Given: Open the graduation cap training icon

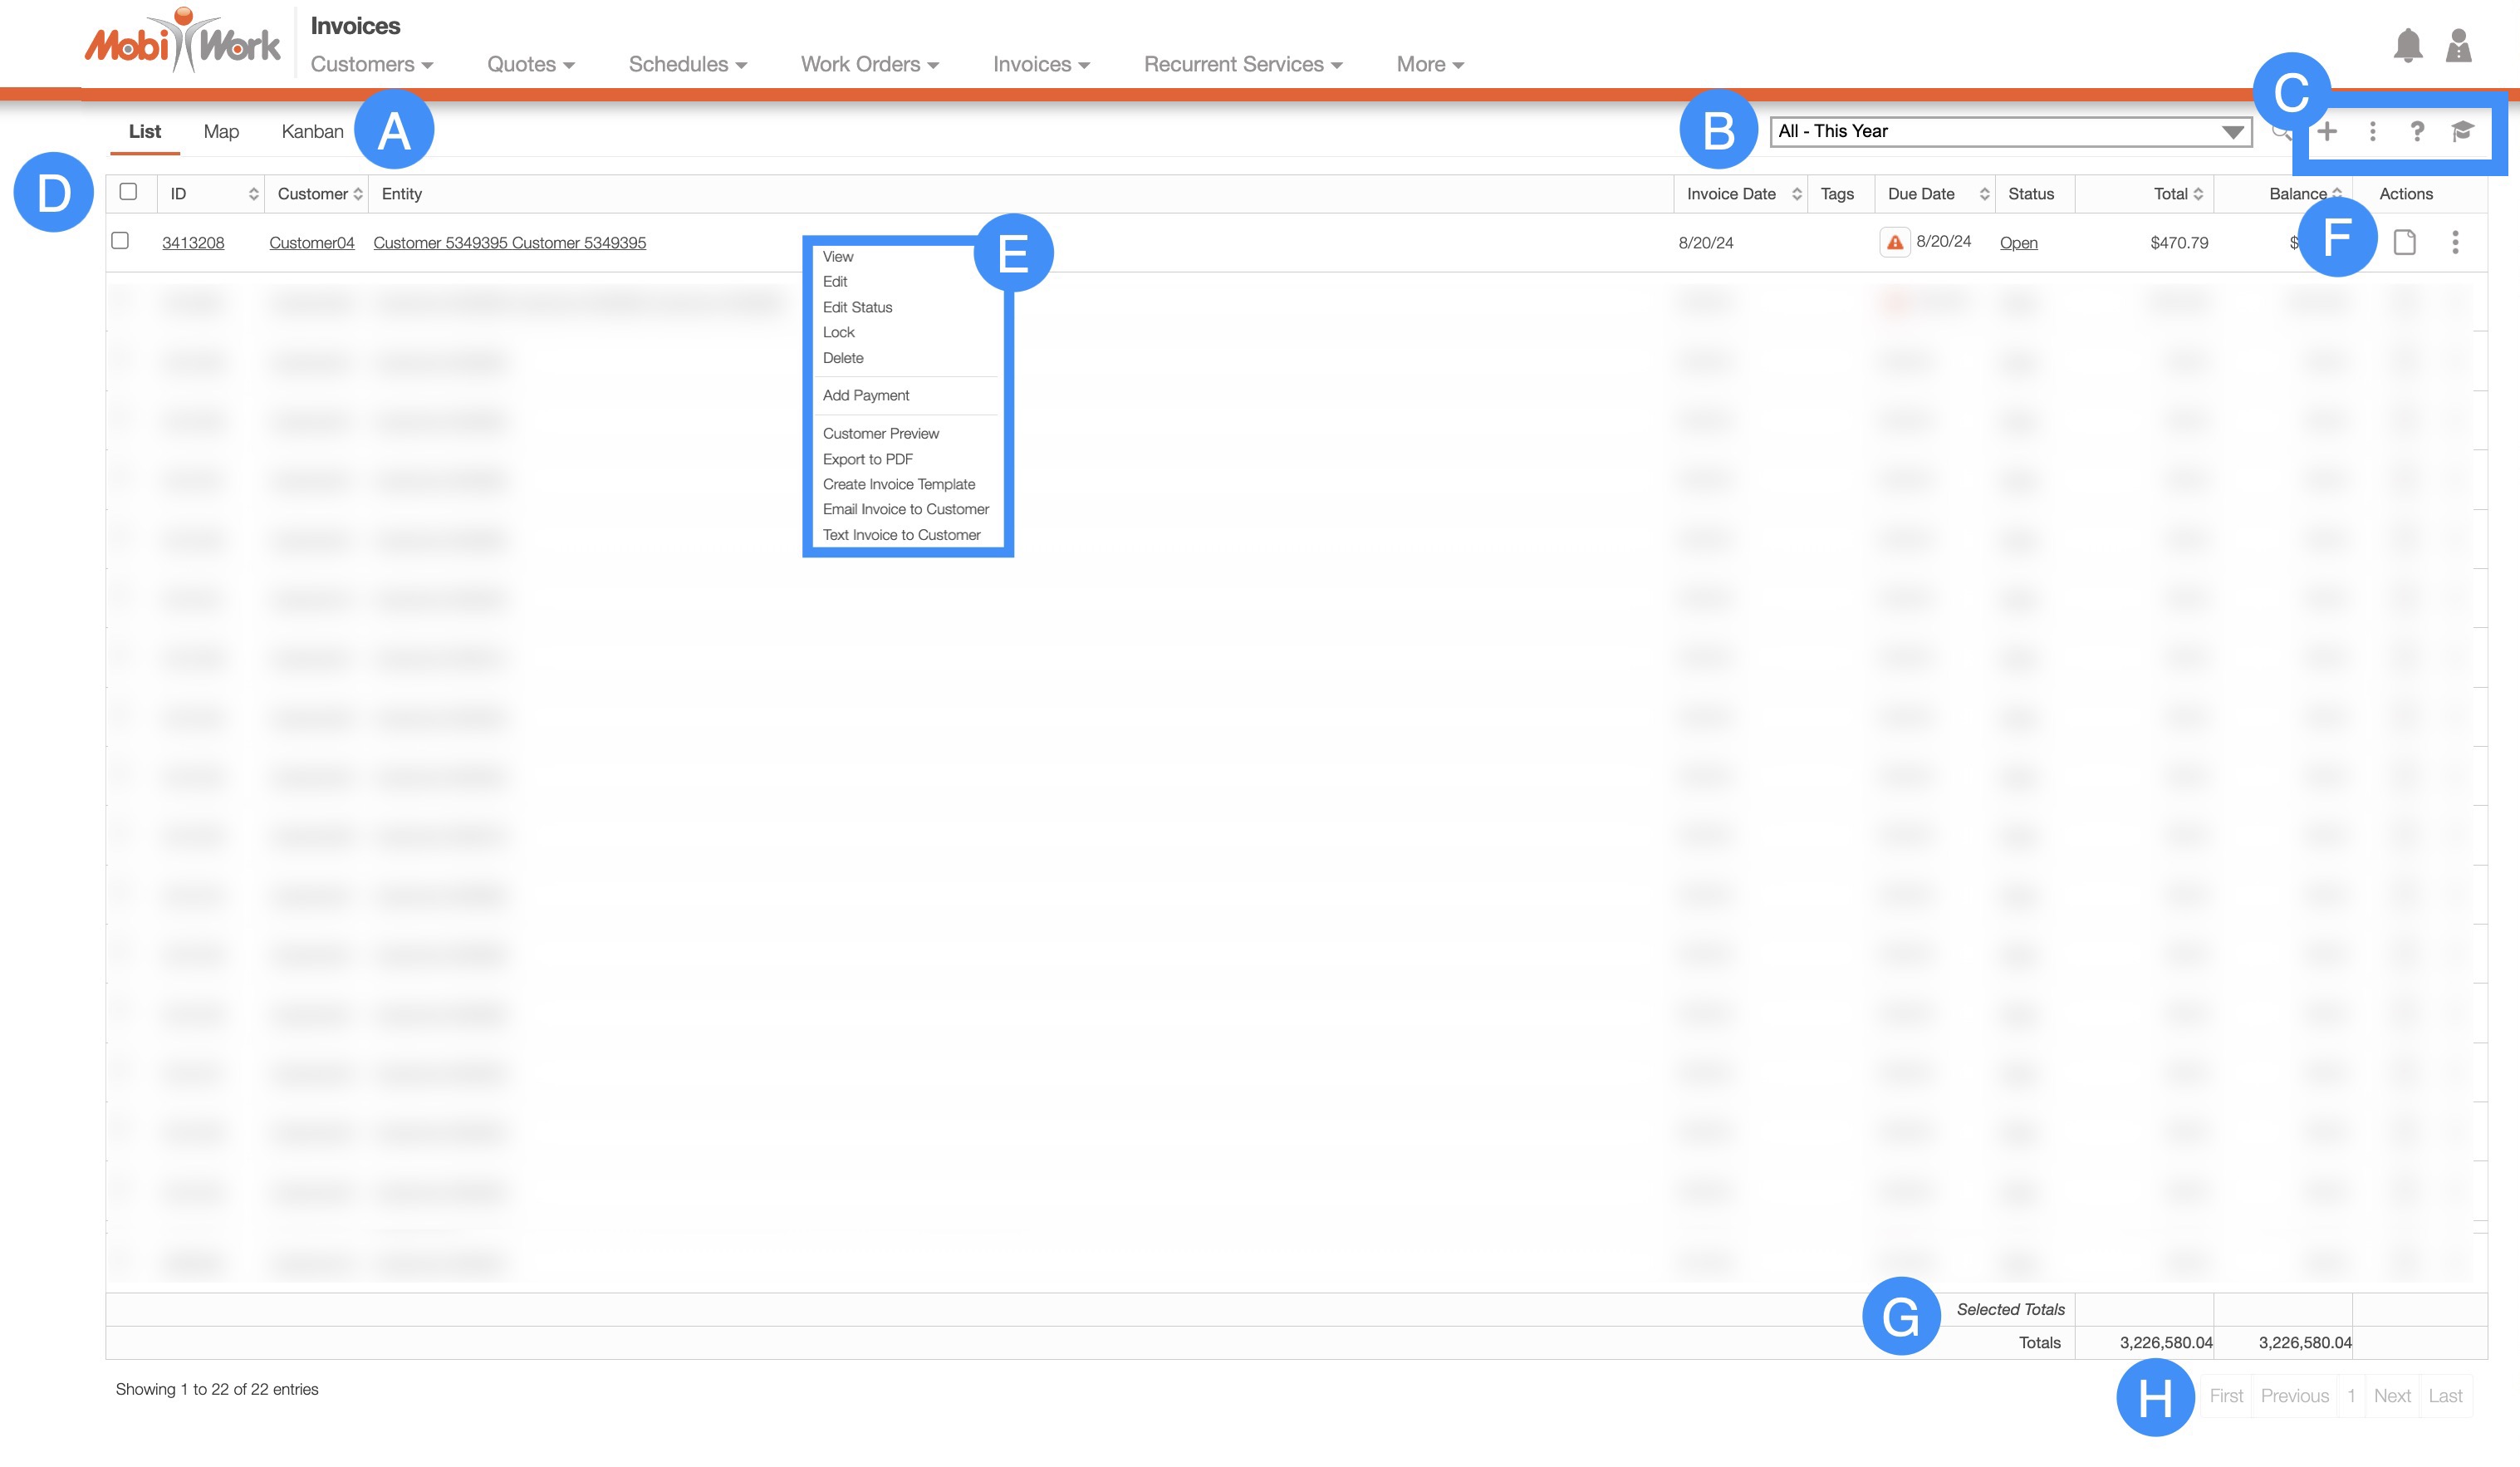Looking at the screenshot, I should 2462,131.
